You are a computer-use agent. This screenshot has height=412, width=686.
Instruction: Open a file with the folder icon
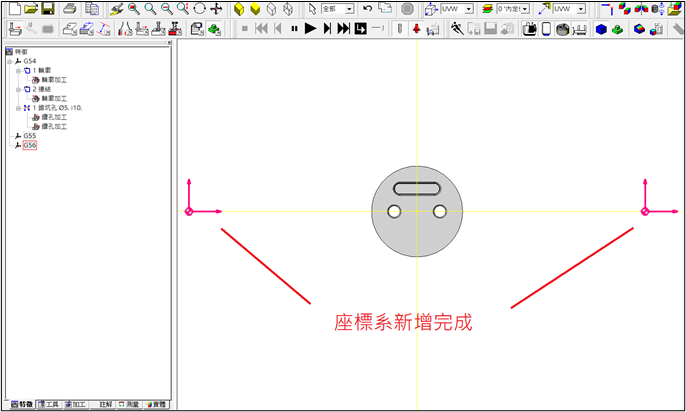[x=30, y=8]
